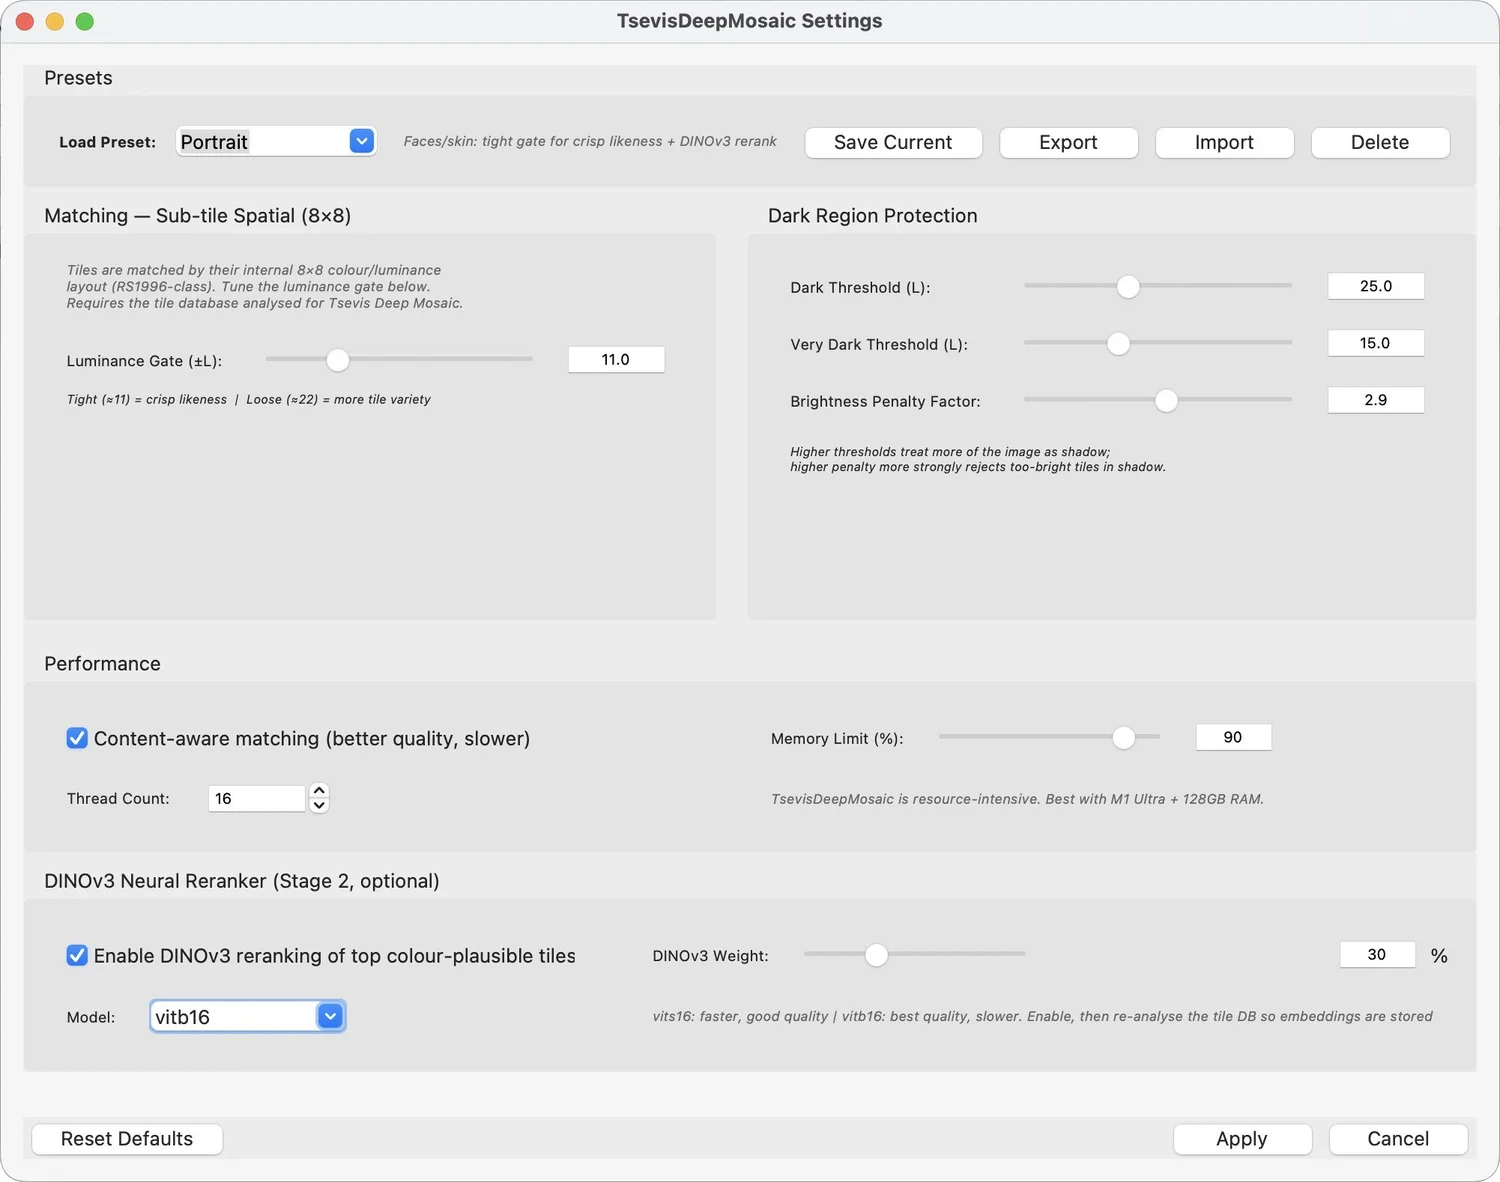This screenshot has height=1182, width=1500.
Task: Click the Luminance Gate value field 11.0
Action: point(616,359)
